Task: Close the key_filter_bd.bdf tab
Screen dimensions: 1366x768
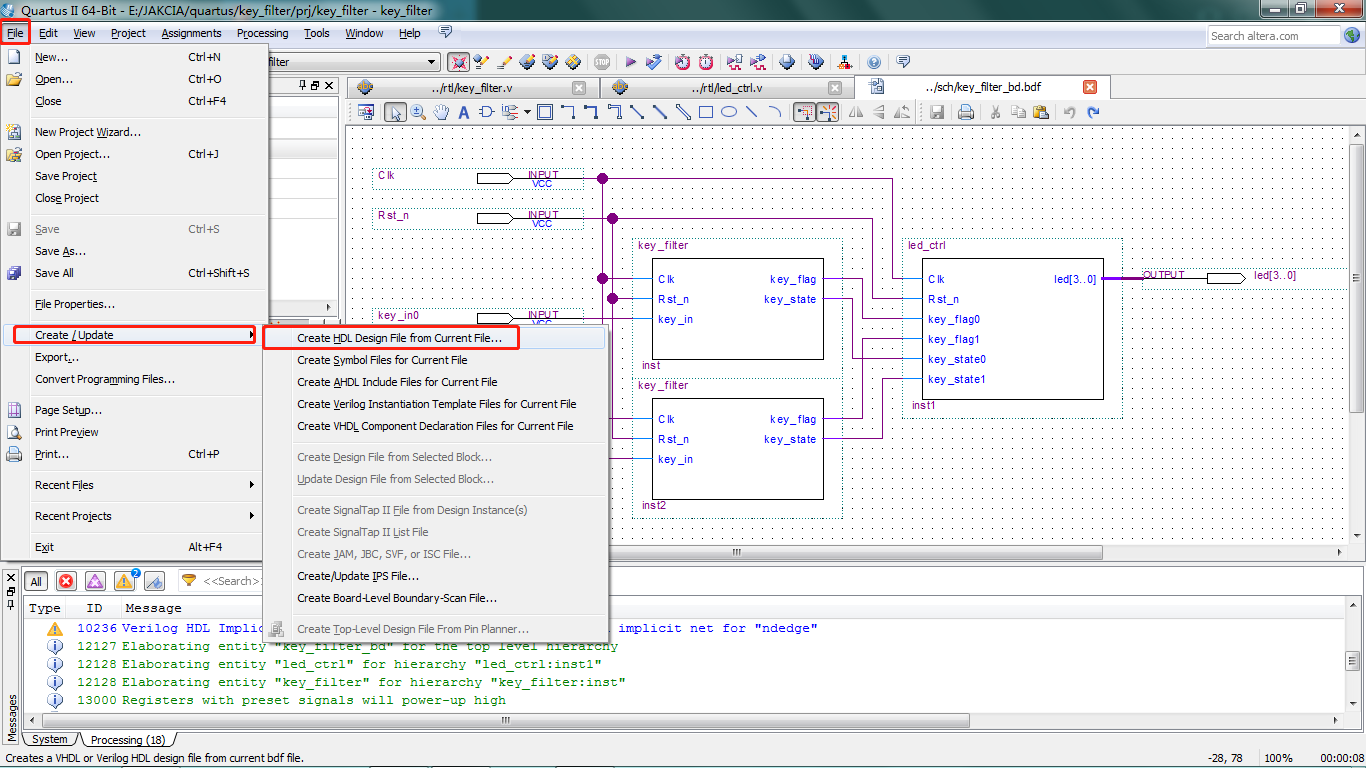Action: pos(1090,87)
